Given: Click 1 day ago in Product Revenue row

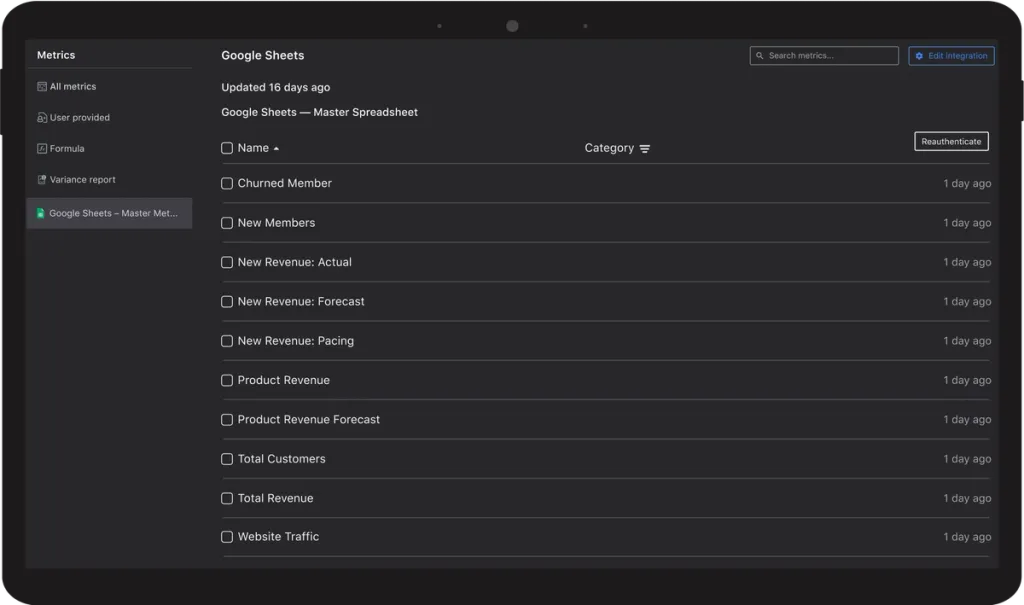Looking at the screenshot, I should [x=967, y=380].
